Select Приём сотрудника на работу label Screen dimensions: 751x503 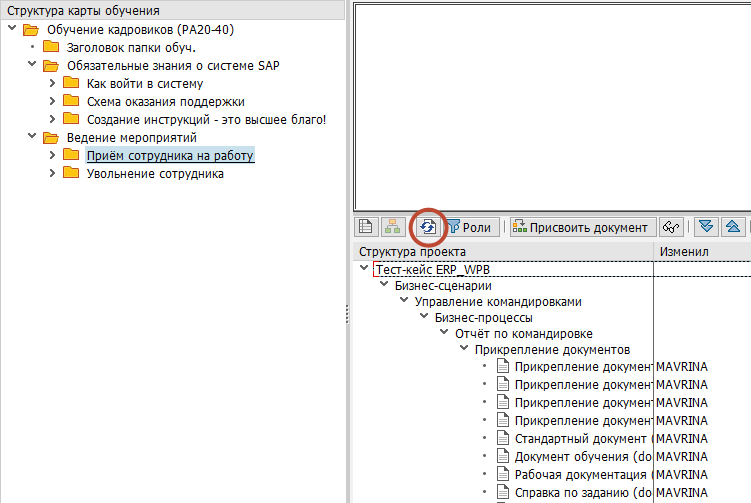pos(170,156)
